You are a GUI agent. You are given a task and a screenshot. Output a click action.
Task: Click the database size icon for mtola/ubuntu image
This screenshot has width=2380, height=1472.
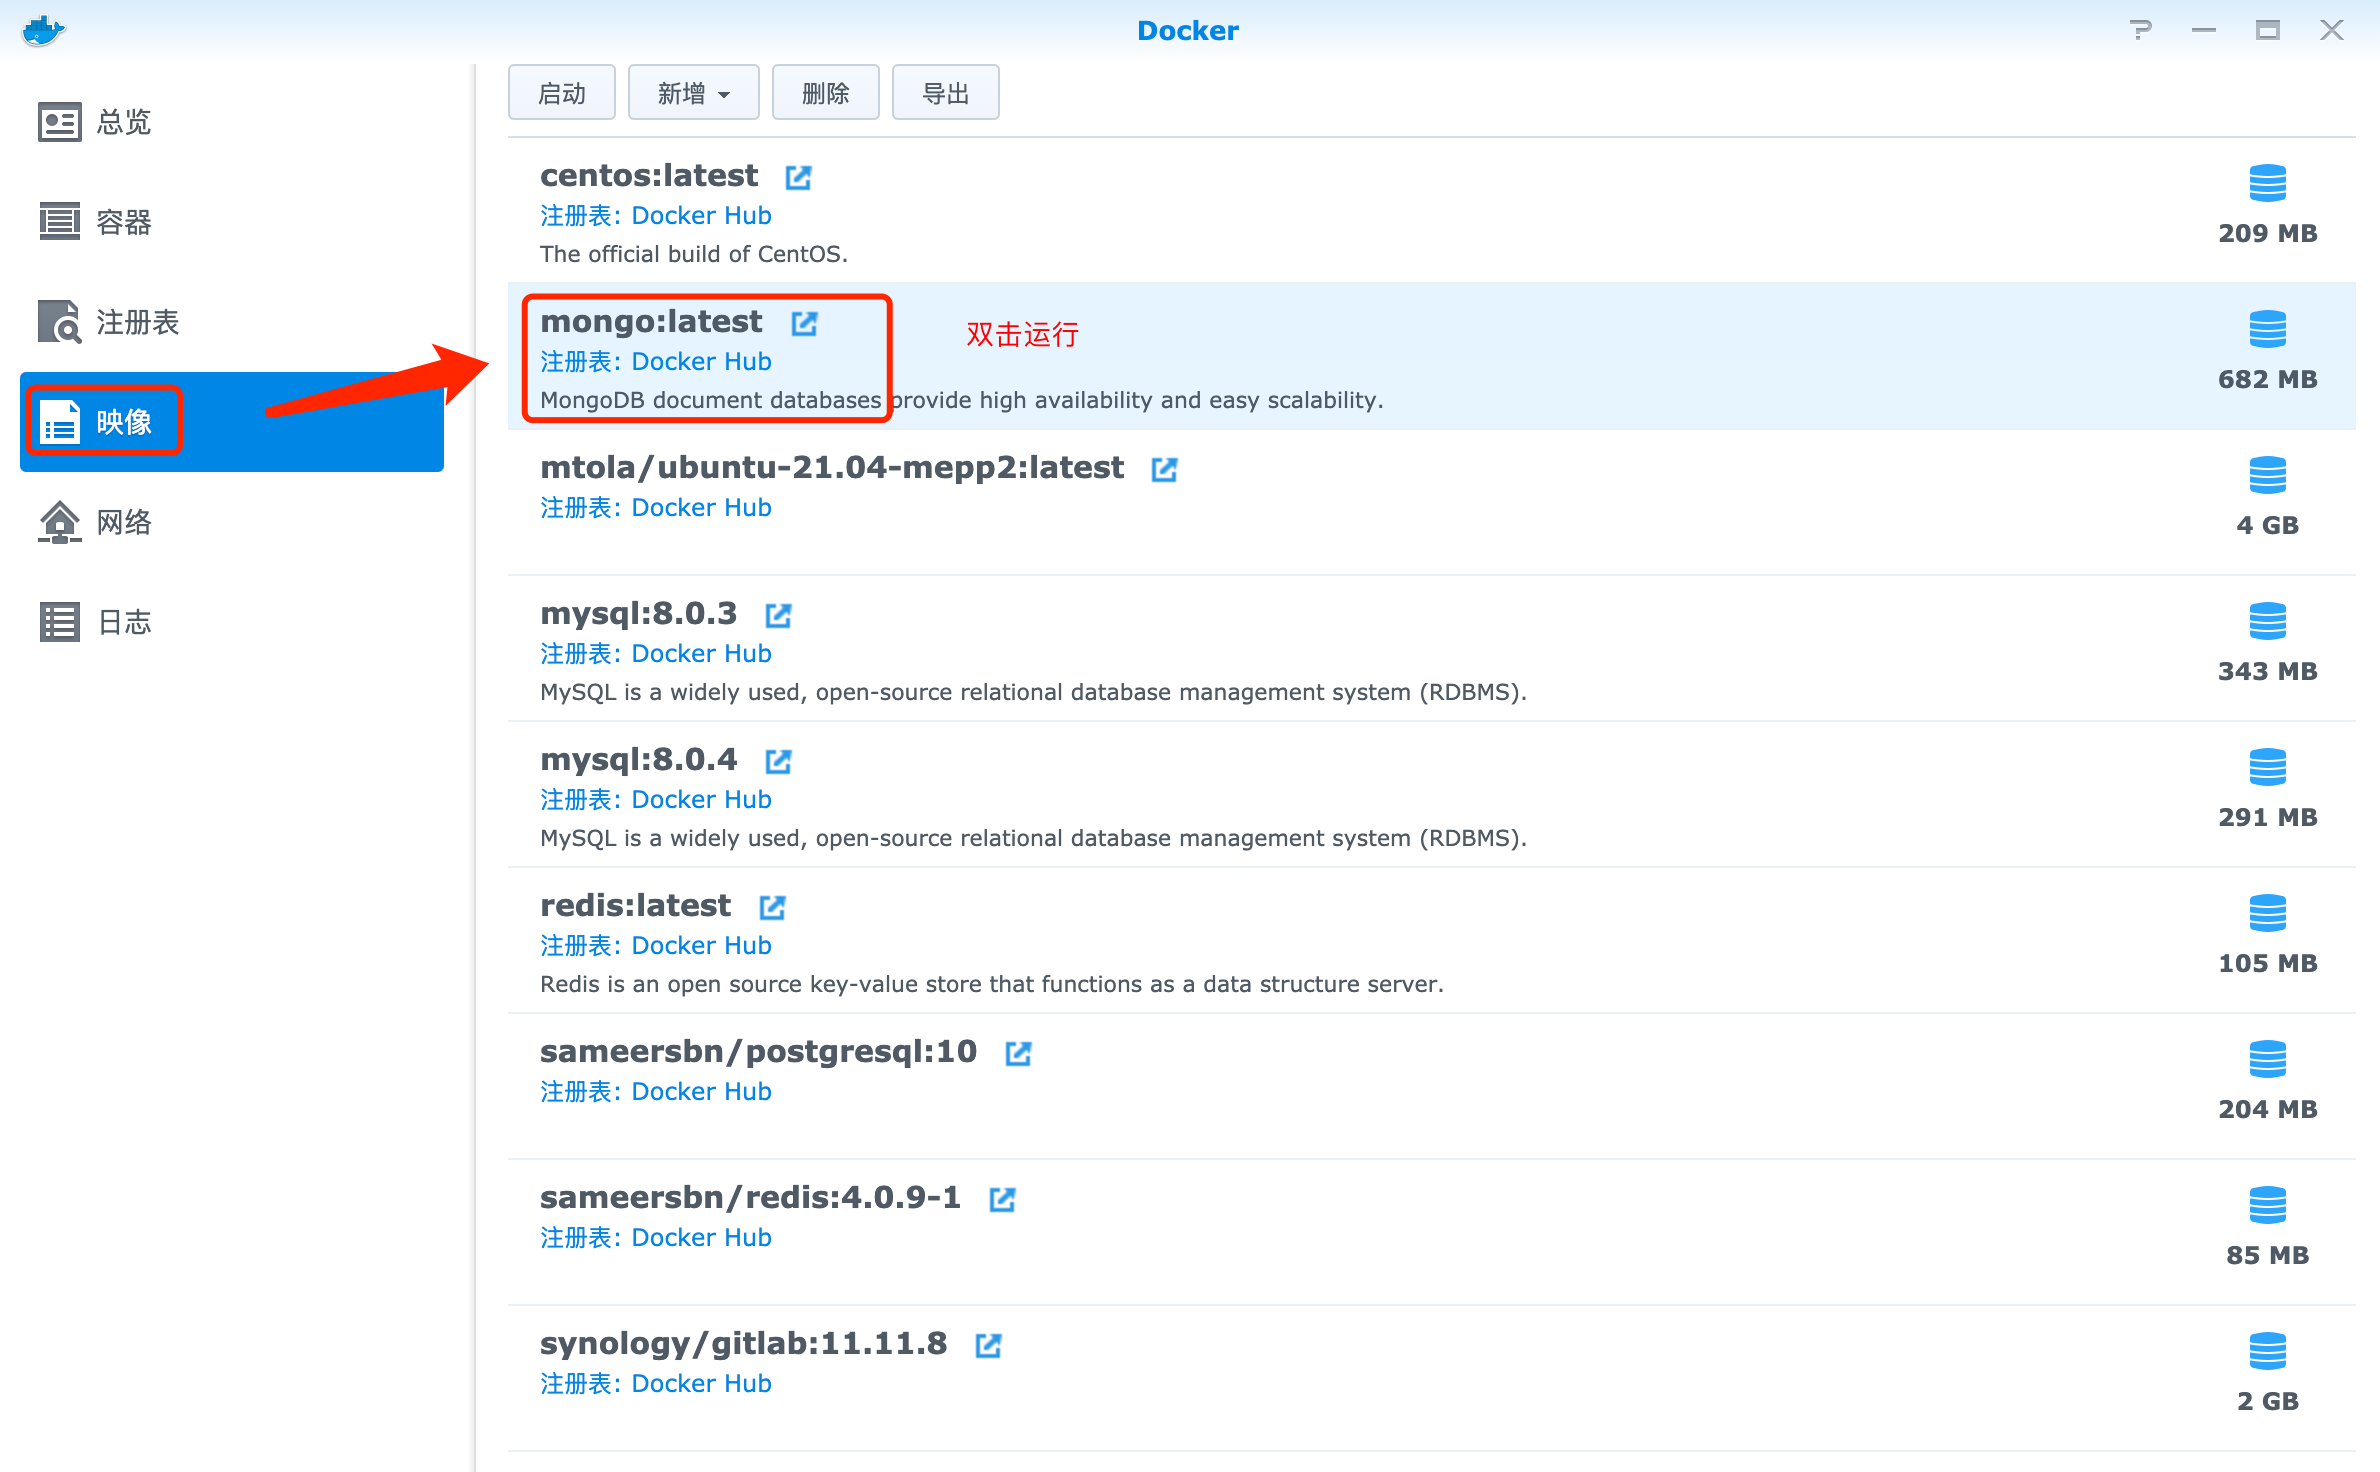click(x=2267, y=475)
